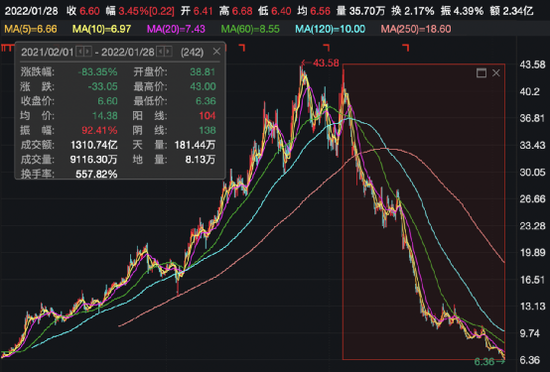Click the 换 2.17% turnover value
This screenshot has width=550, height=372.
tap(413, 11)
